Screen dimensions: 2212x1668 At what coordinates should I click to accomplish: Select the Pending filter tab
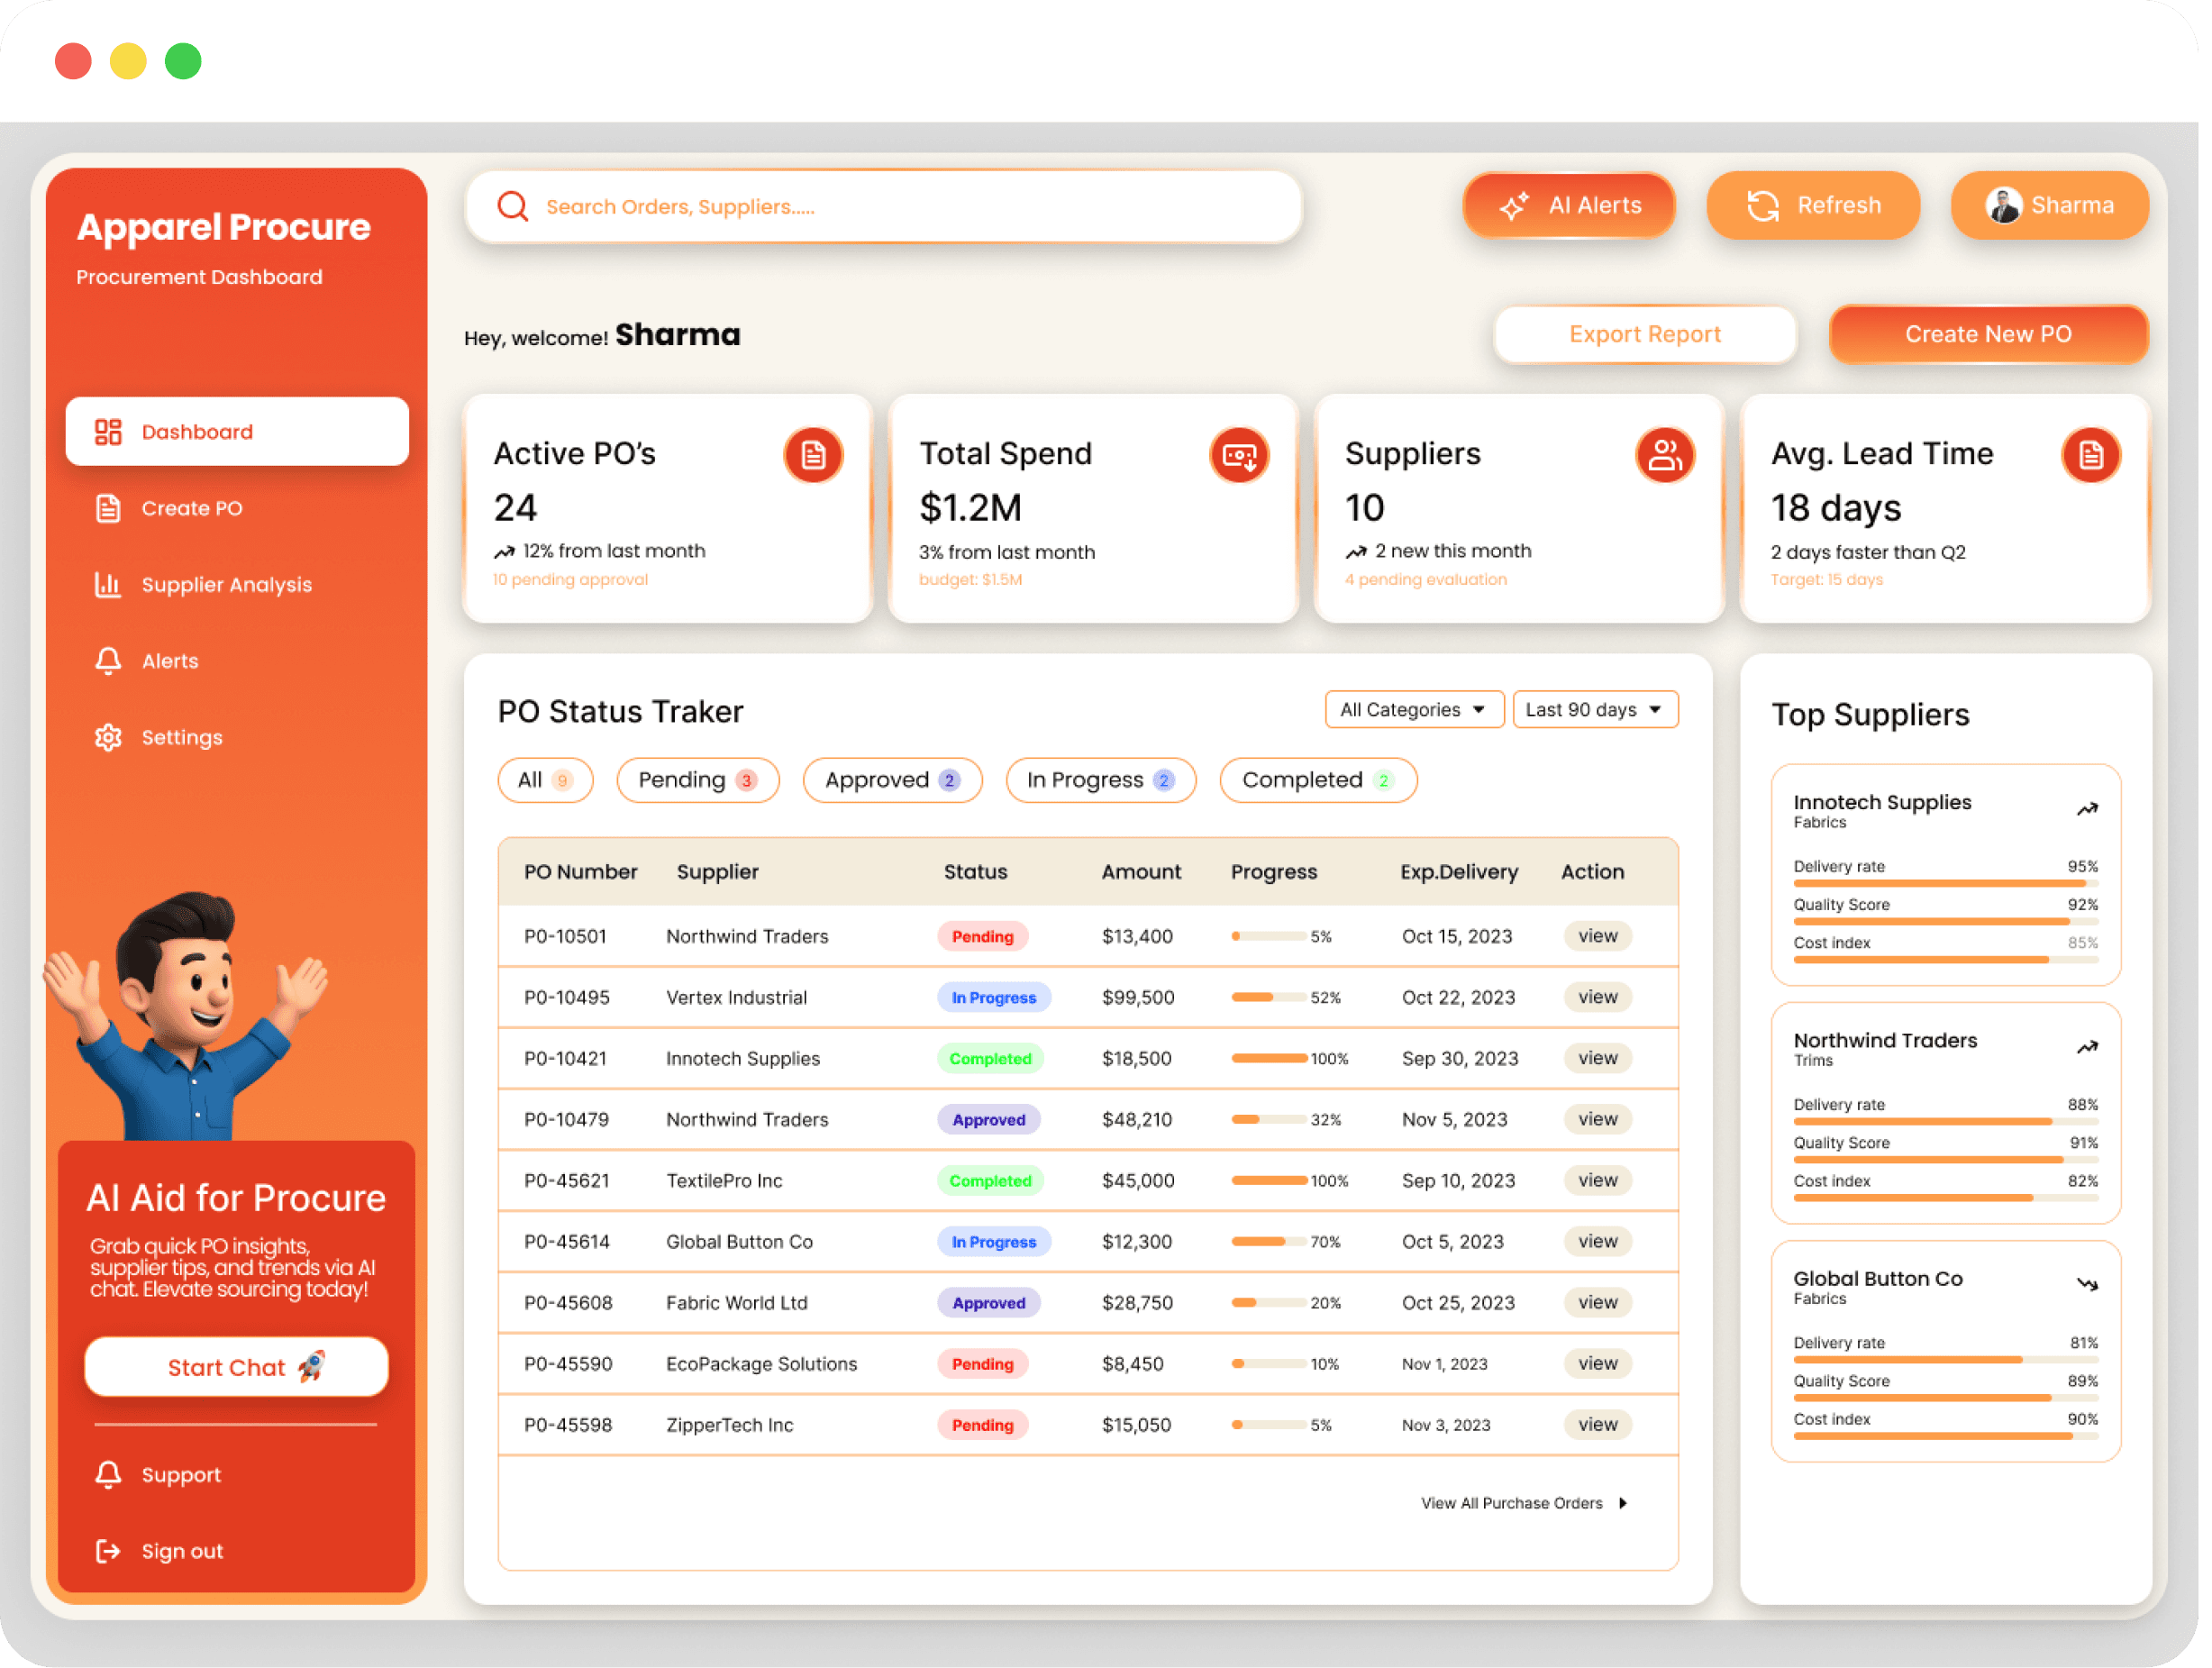coord(697,780)
